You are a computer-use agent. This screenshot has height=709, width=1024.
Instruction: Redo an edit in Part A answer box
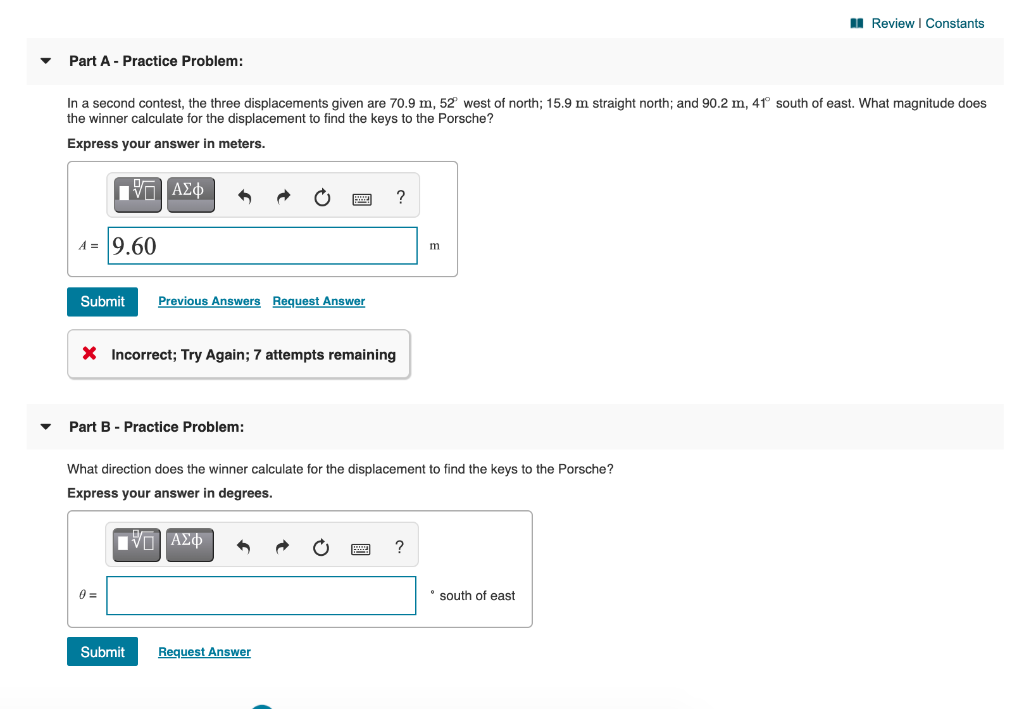click(x=282, y=196)
